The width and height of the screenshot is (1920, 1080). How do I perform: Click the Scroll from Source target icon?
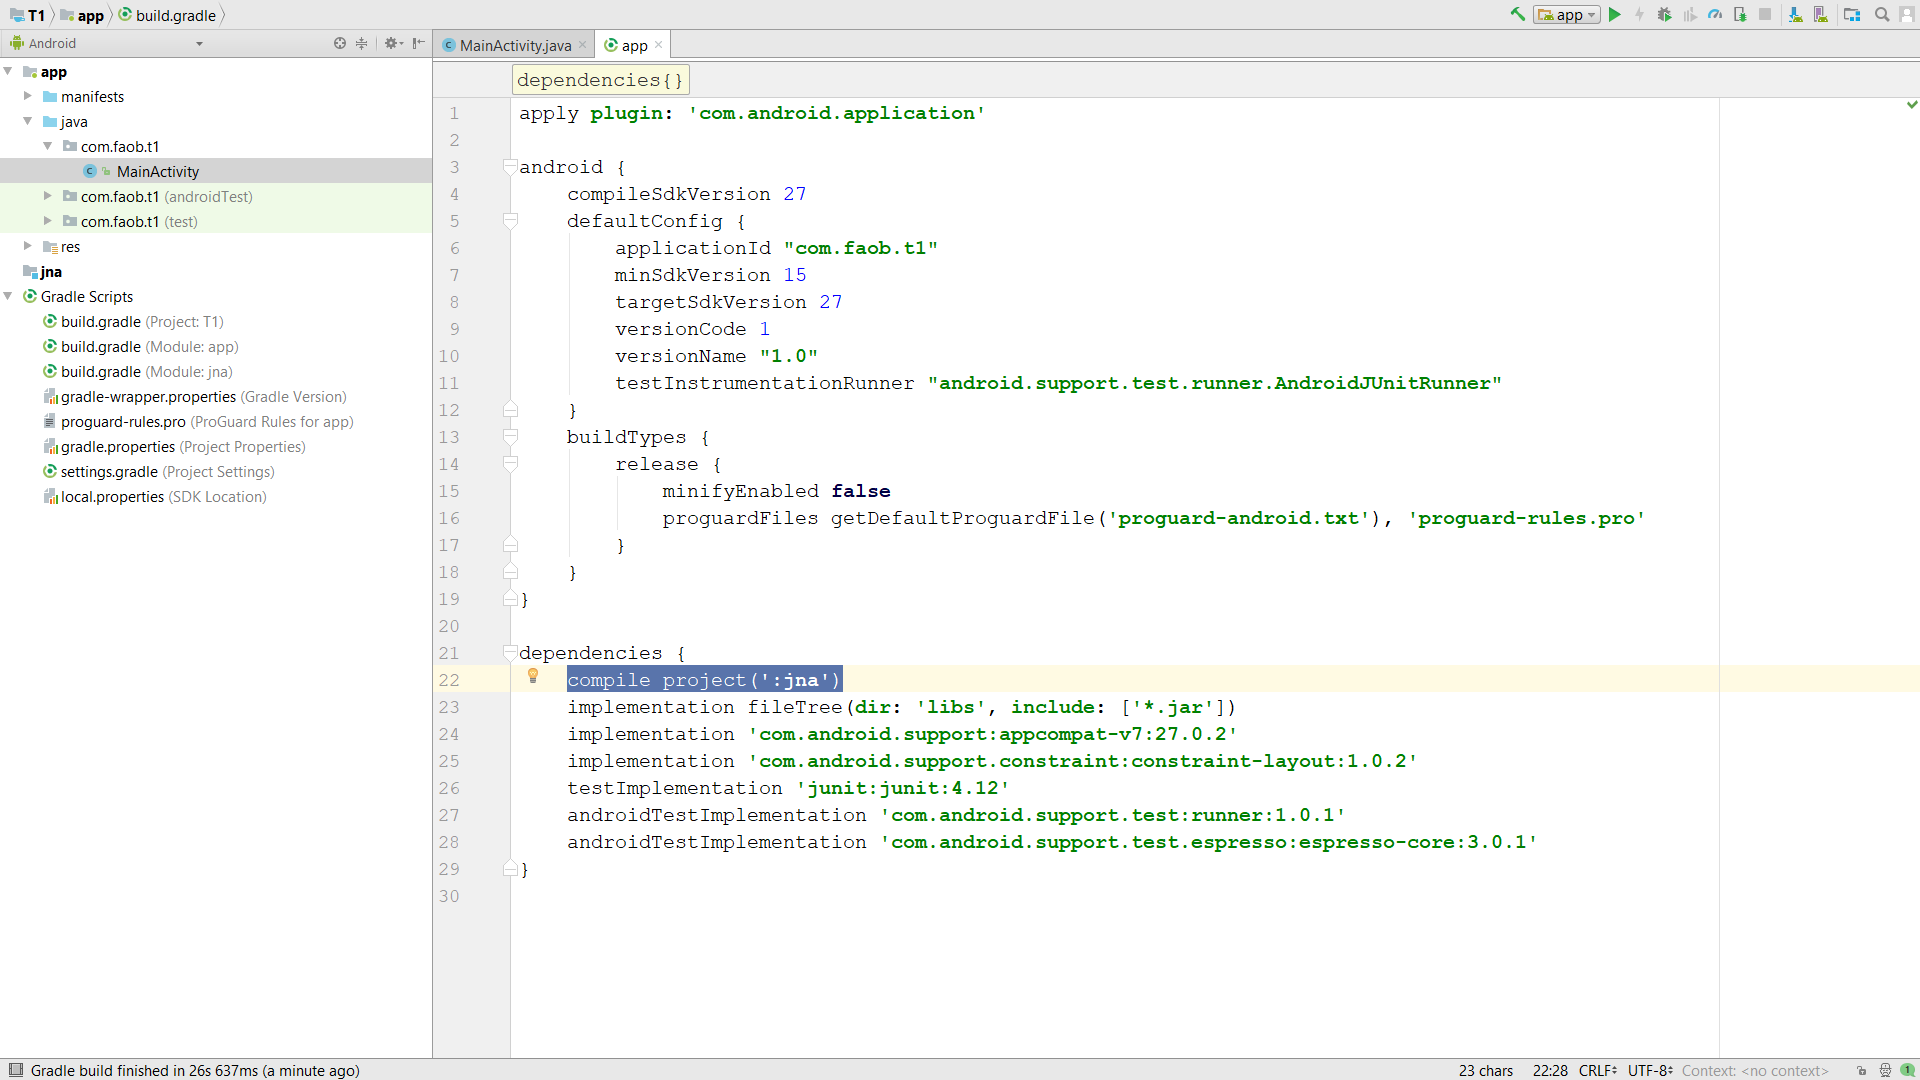[x=340, y=43]
